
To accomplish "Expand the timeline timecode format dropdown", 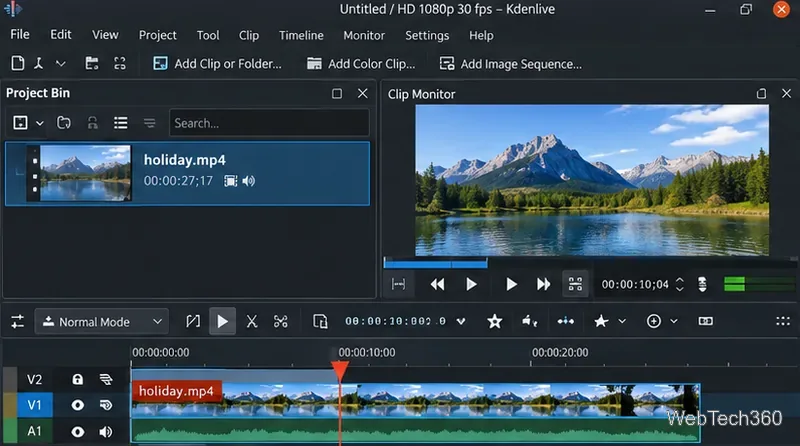I will 461,321.
